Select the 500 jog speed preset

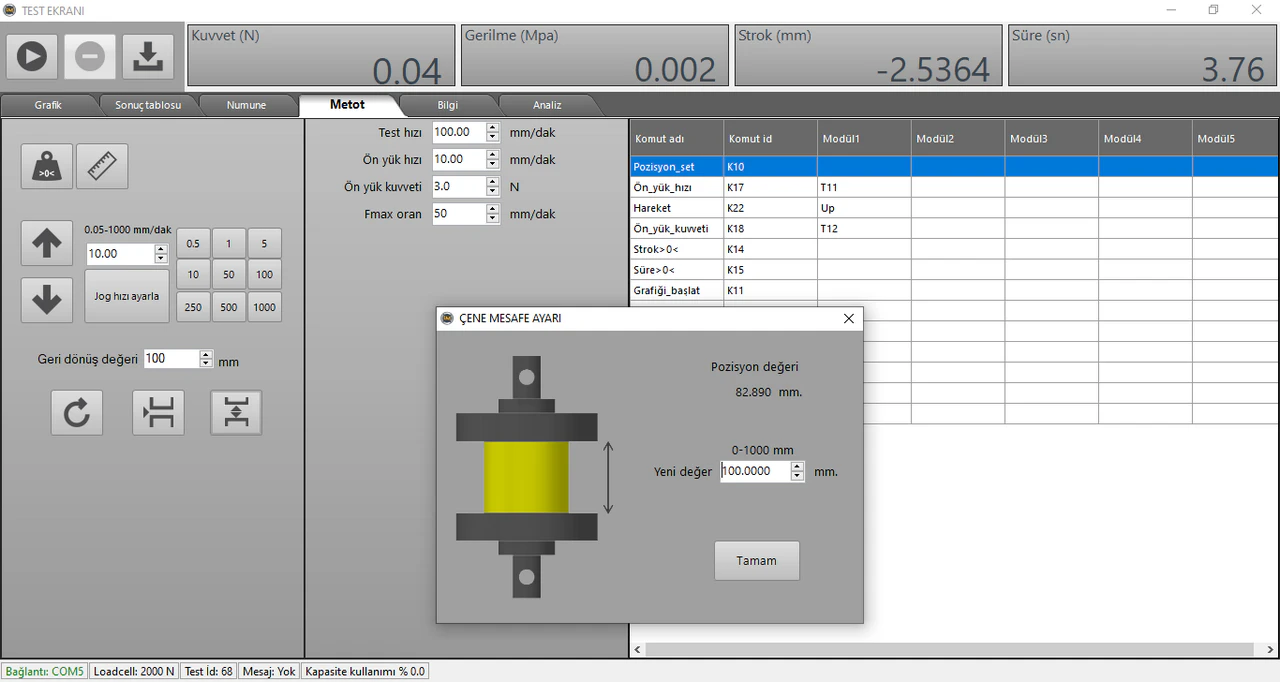click(229, 307)
